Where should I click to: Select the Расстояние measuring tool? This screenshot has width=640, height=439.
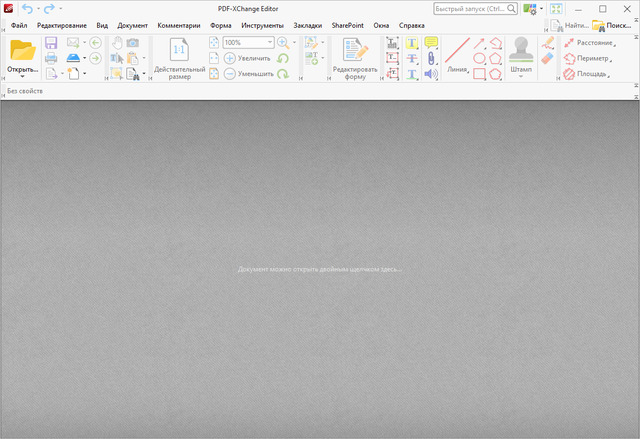pyautogui.click(x=588, y=43)
